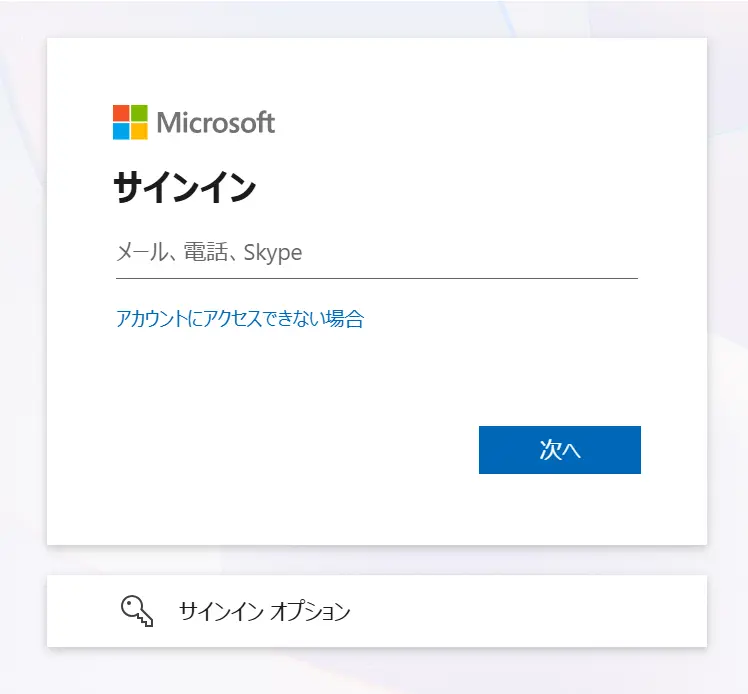Click the サインイン オプション label text
Viewport: 748px width, 694px height.
pos(265,611)
